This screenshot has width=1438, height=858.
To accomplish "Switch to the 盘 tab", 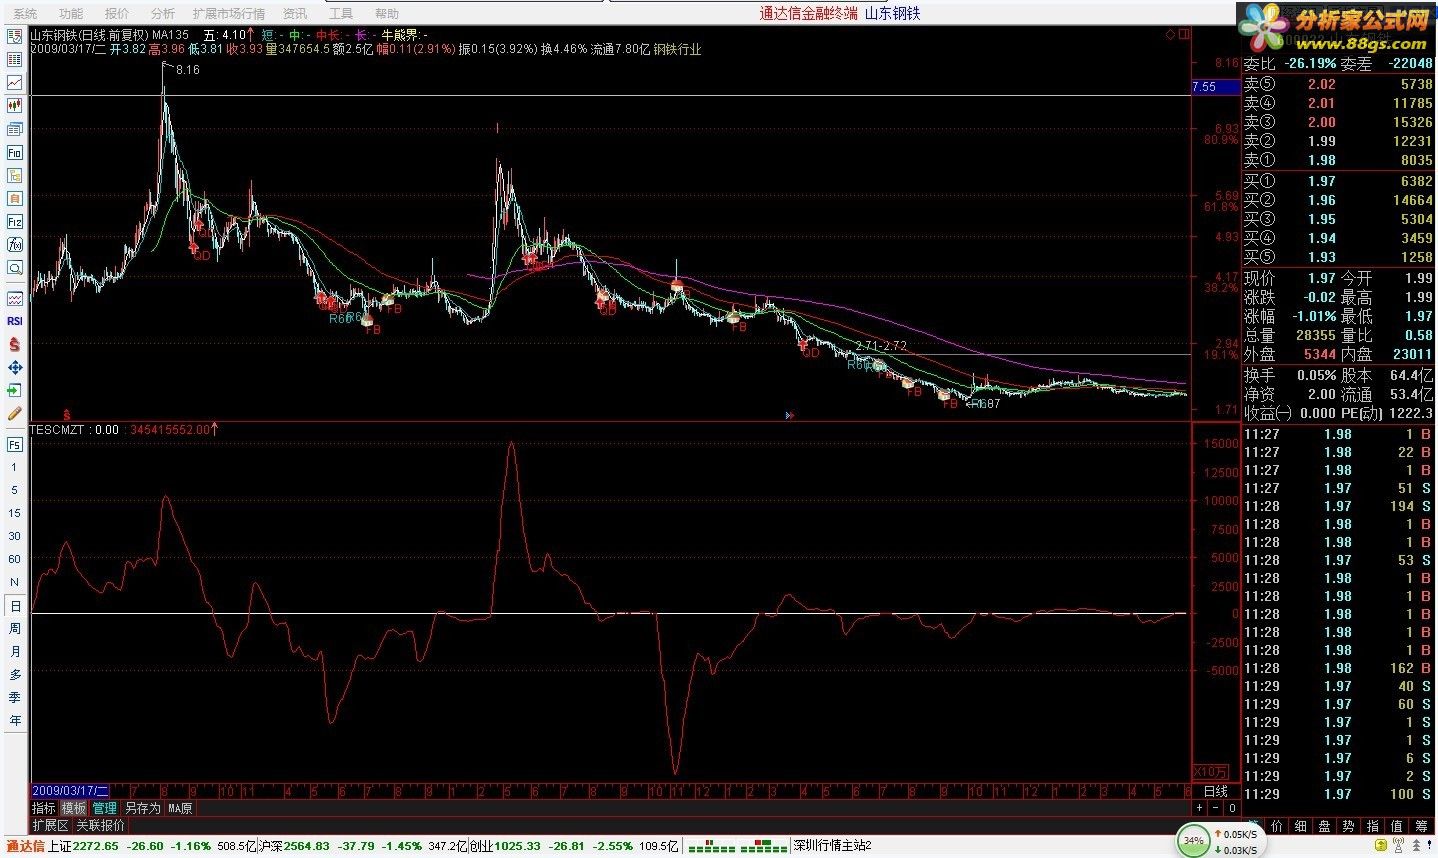I will click(1327, 826).
